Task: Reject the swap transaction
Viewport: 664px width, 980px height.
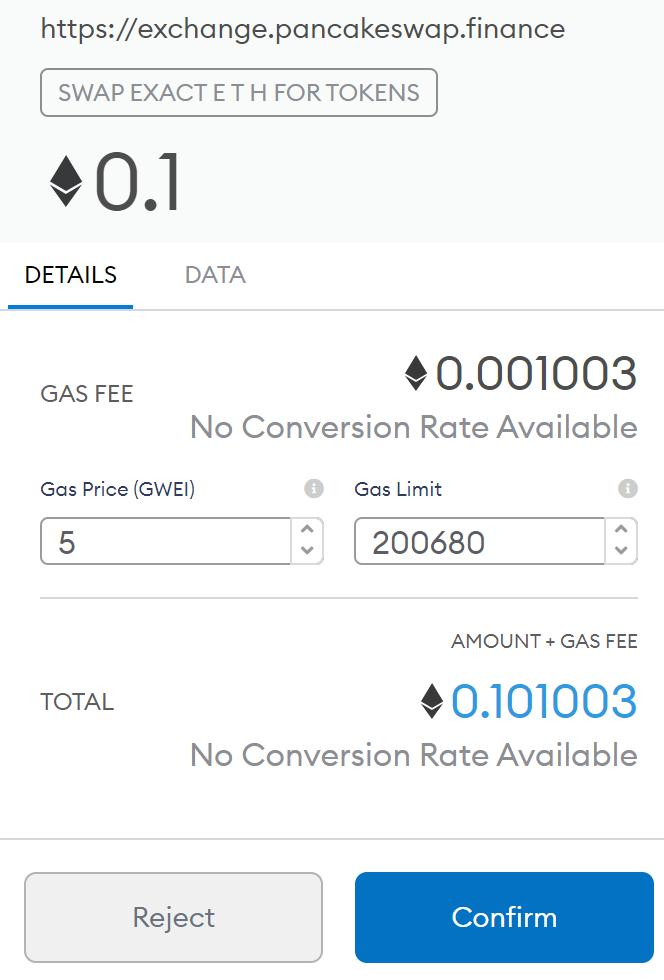Action: coord(174,917)
